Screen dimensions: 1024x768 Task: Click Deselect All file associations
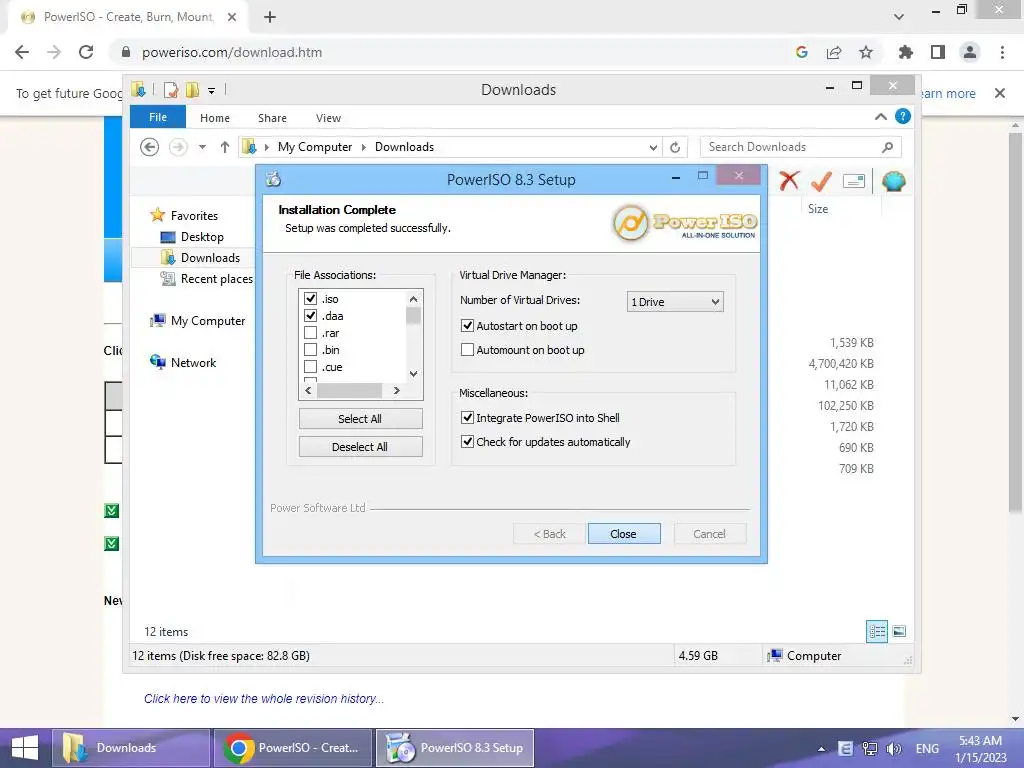360,447
